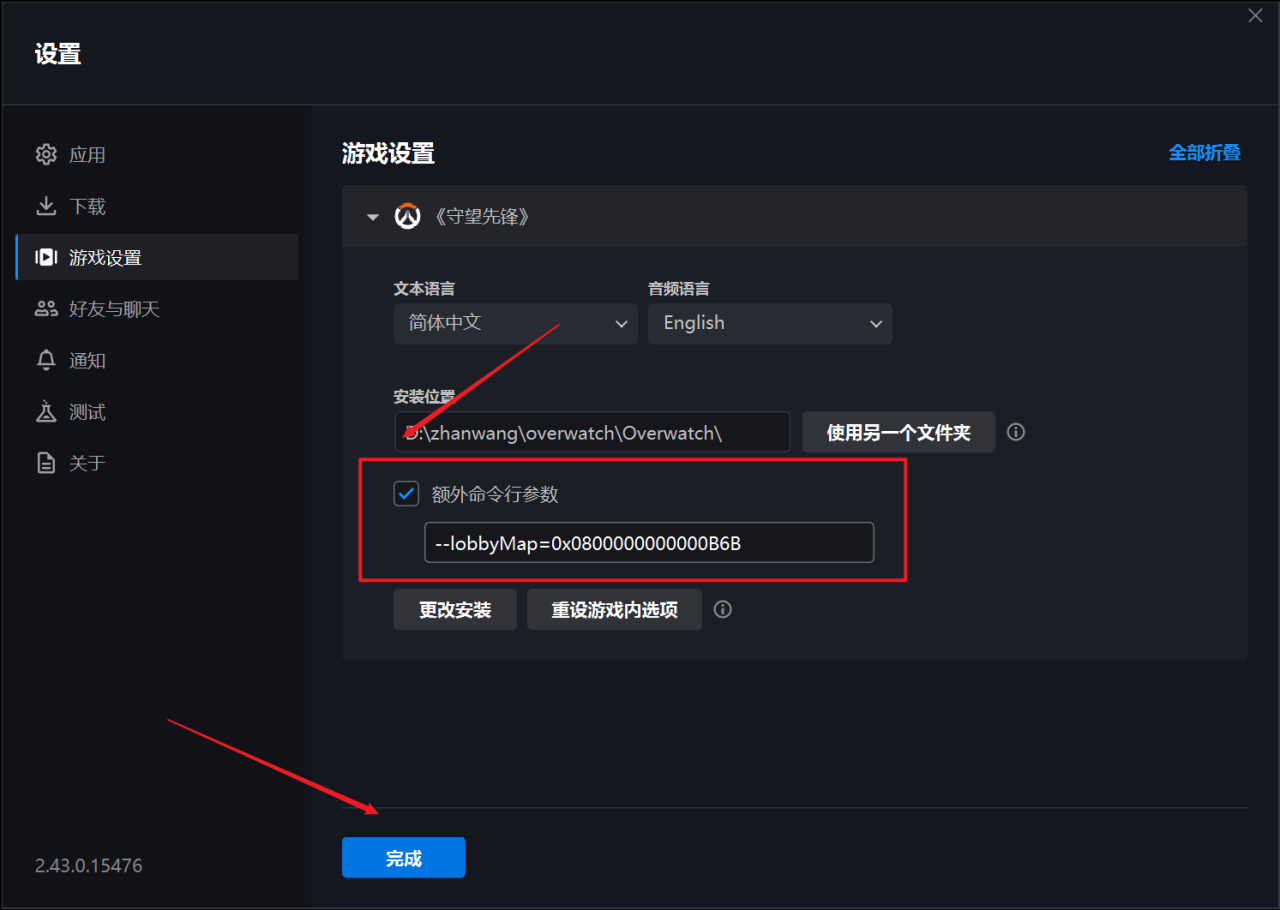Click the flask icon beside 测试

[x=46, y=412]
